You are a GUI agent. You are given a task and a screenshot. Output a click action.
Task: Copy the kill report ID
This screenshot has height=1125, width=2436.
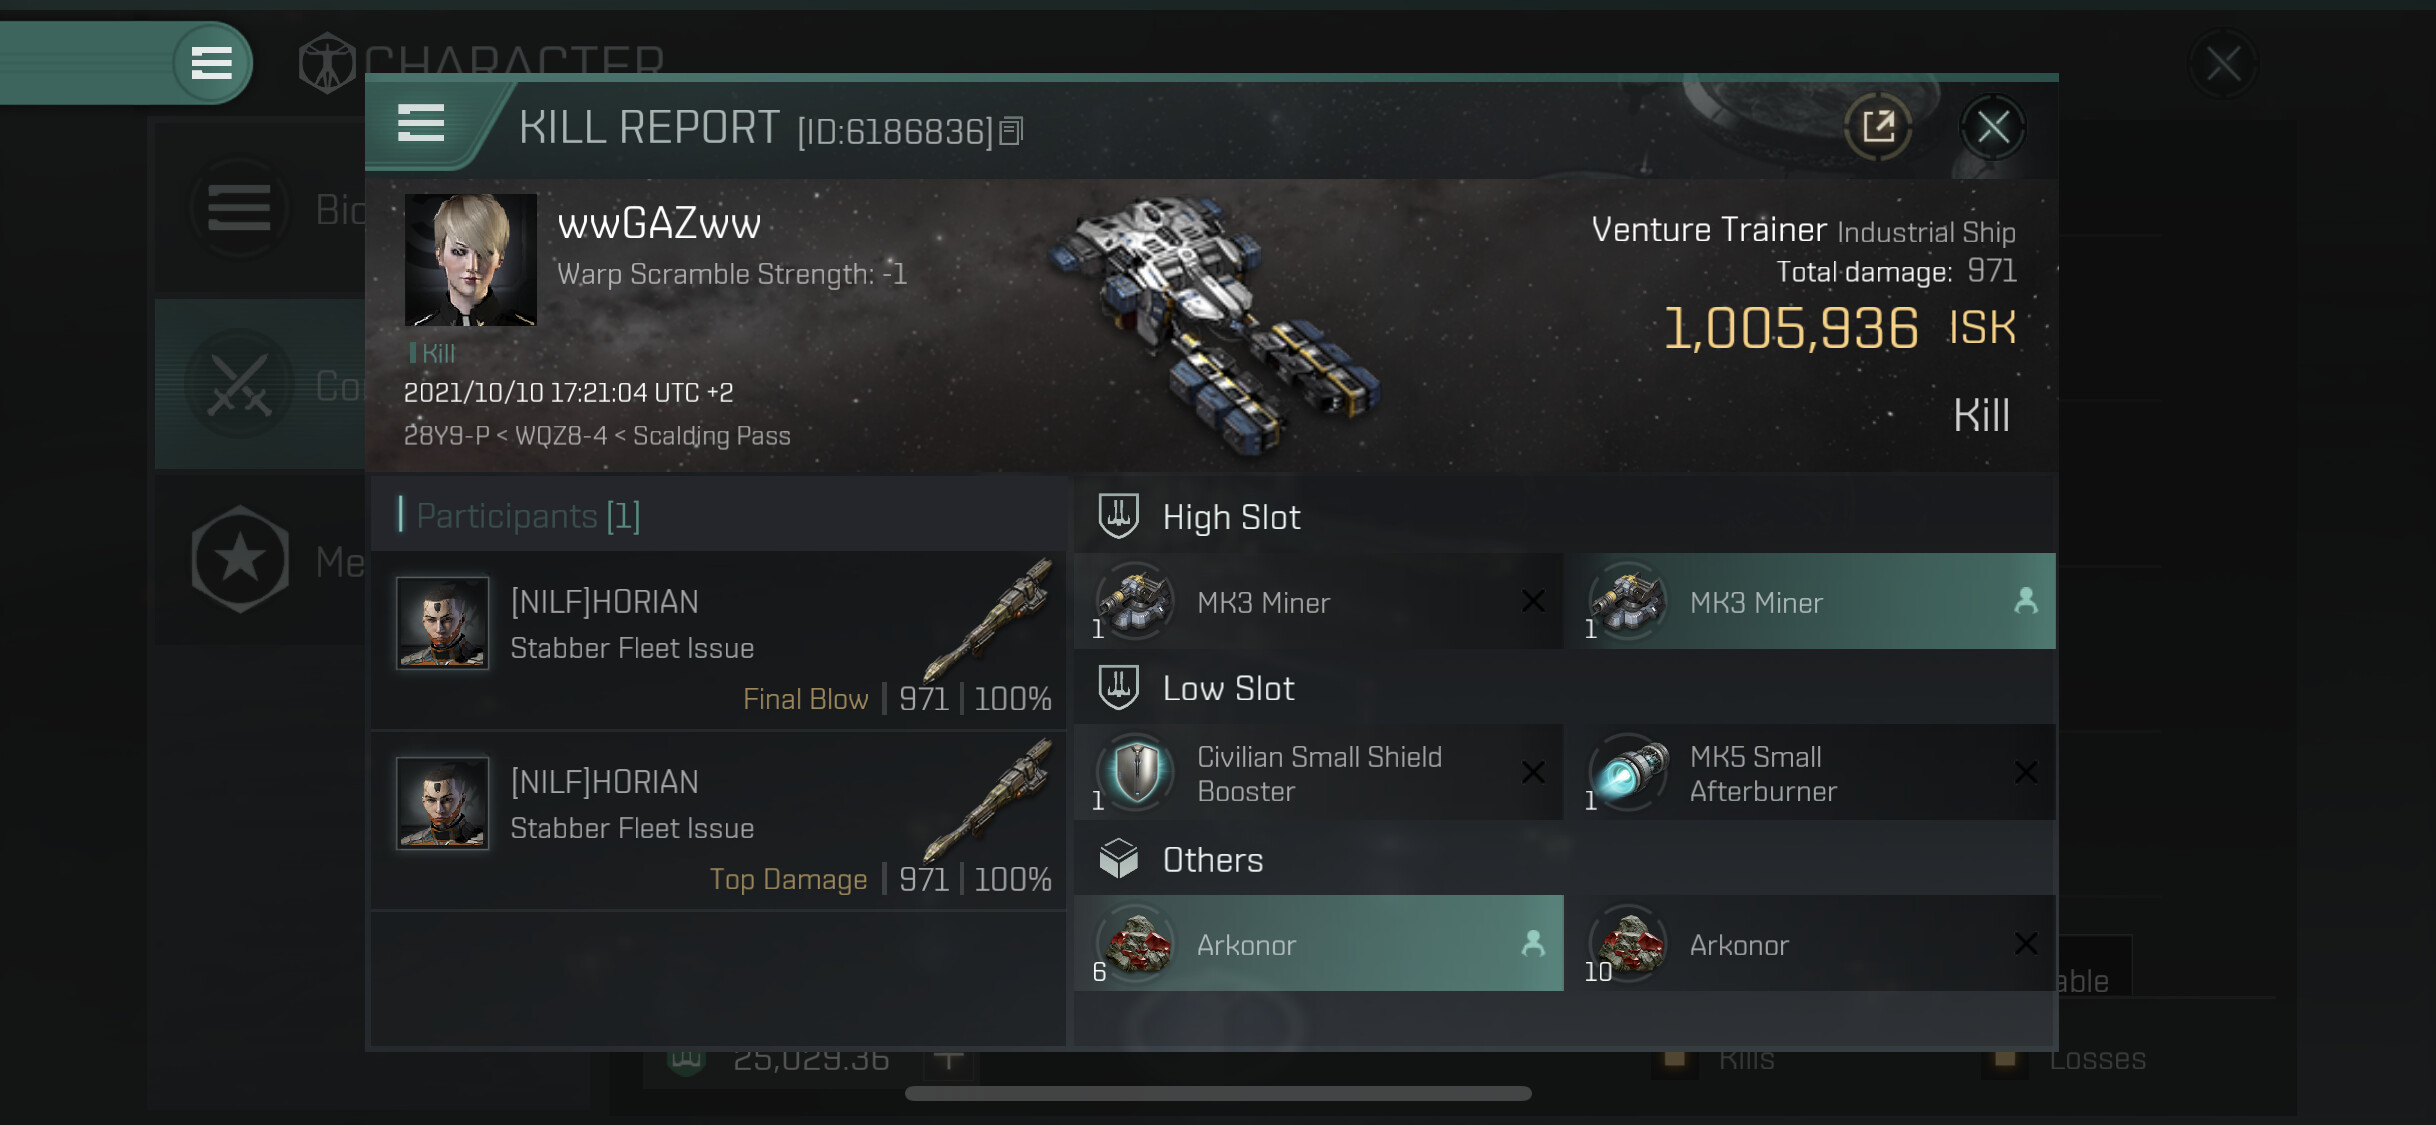click(1012, 131)
